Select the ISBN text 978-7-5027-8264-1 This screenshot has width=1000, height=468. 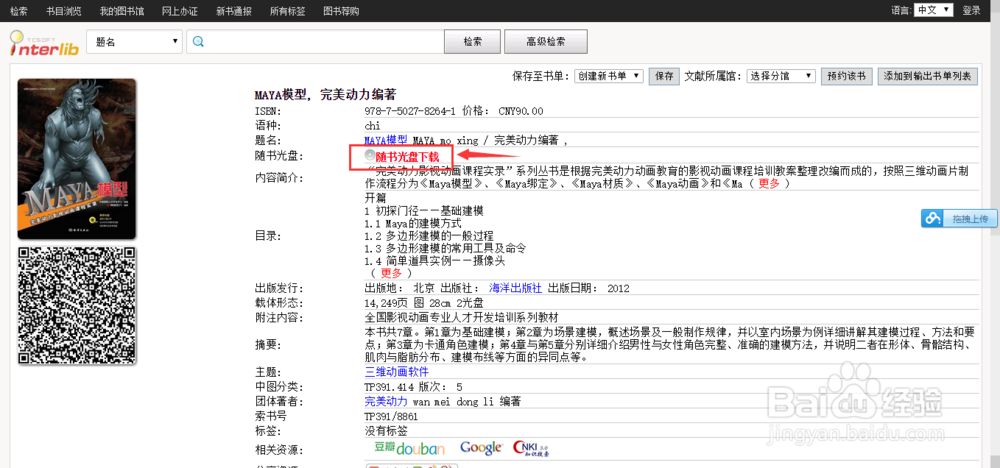(x=409, y=111)
